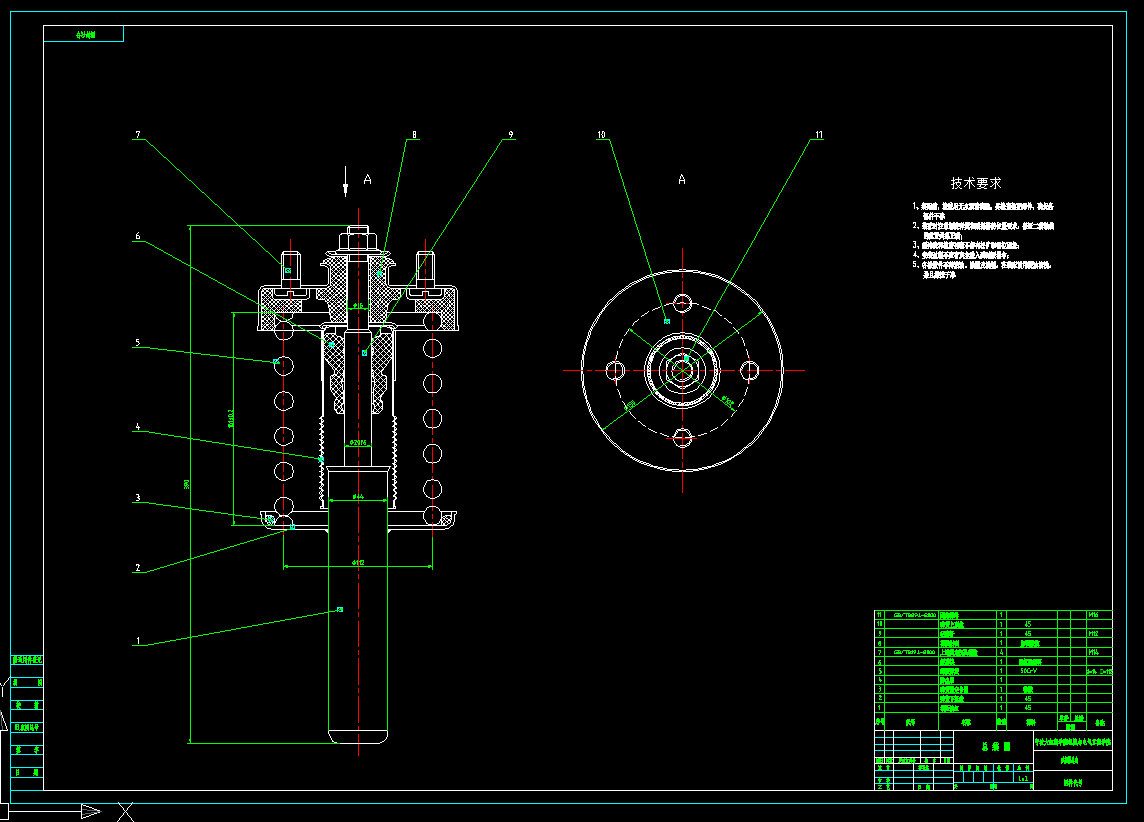Click material 45 in parts list row 1
1144x822 pixels.
pyautogui.click(x=1028, y=707)
